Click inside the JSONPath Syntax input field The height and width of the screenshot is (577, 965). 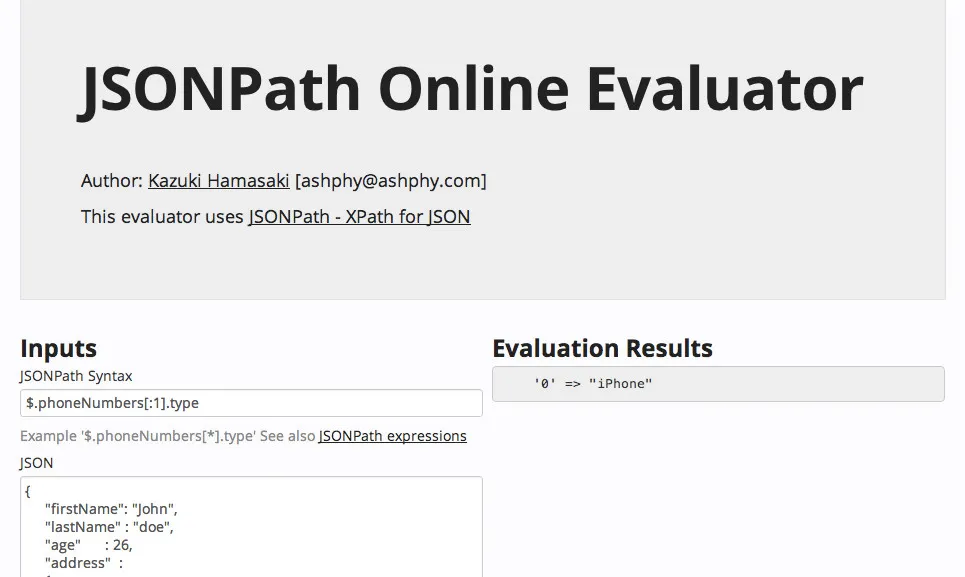[x=250, y=403]
